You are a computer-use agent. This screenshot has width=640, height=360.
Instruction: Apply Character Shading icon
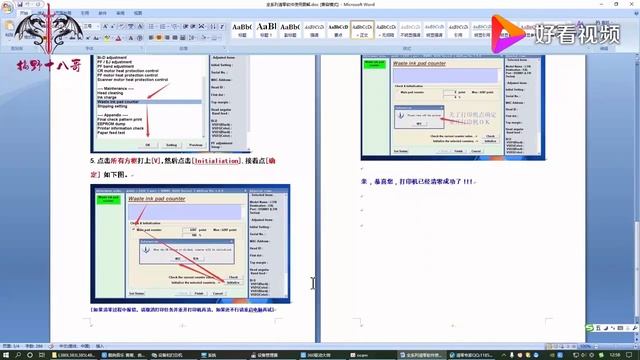pos(131,38)
